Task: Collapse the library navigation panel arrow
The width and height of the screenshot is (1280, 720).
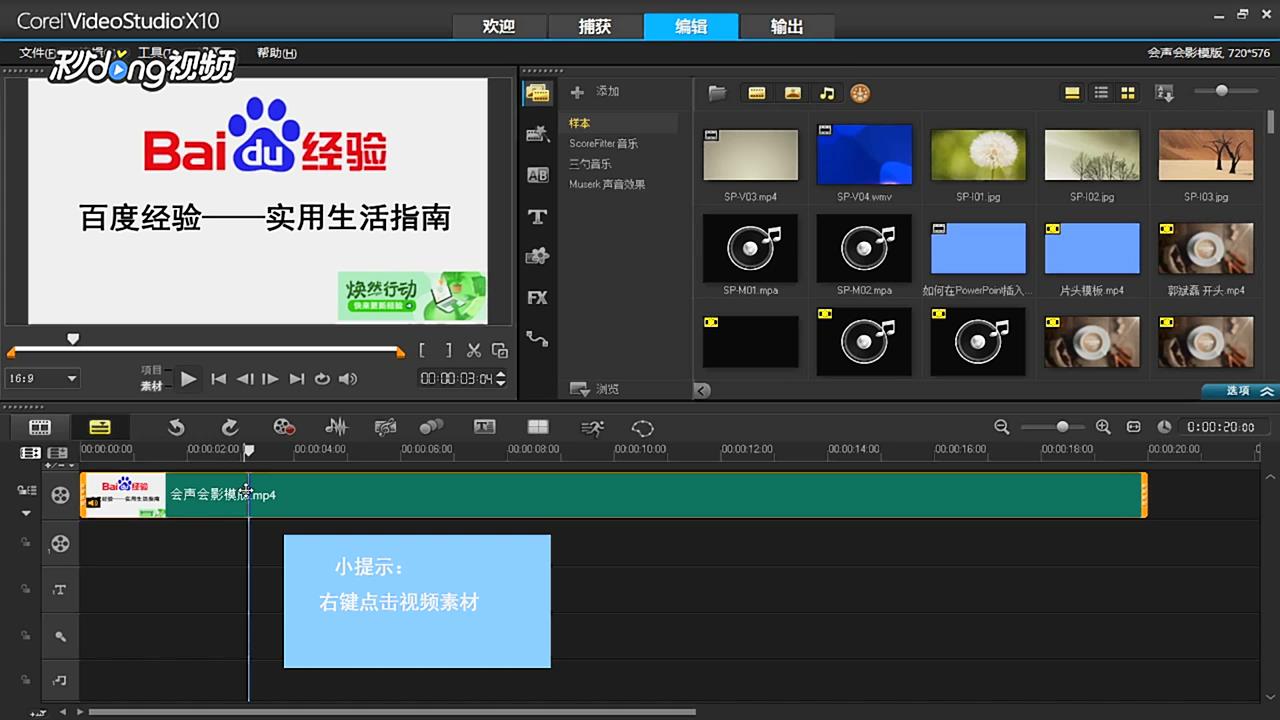Action: coord(702,390)
